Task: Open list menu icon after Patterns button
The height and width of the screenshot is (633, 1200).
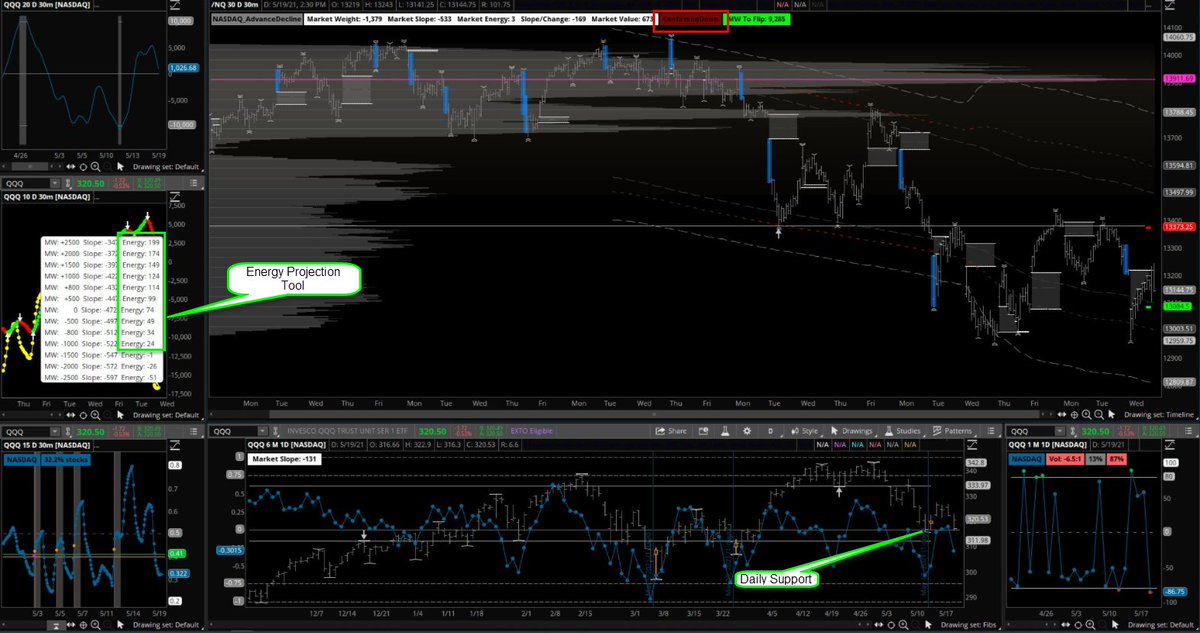Action: [991, 431]
